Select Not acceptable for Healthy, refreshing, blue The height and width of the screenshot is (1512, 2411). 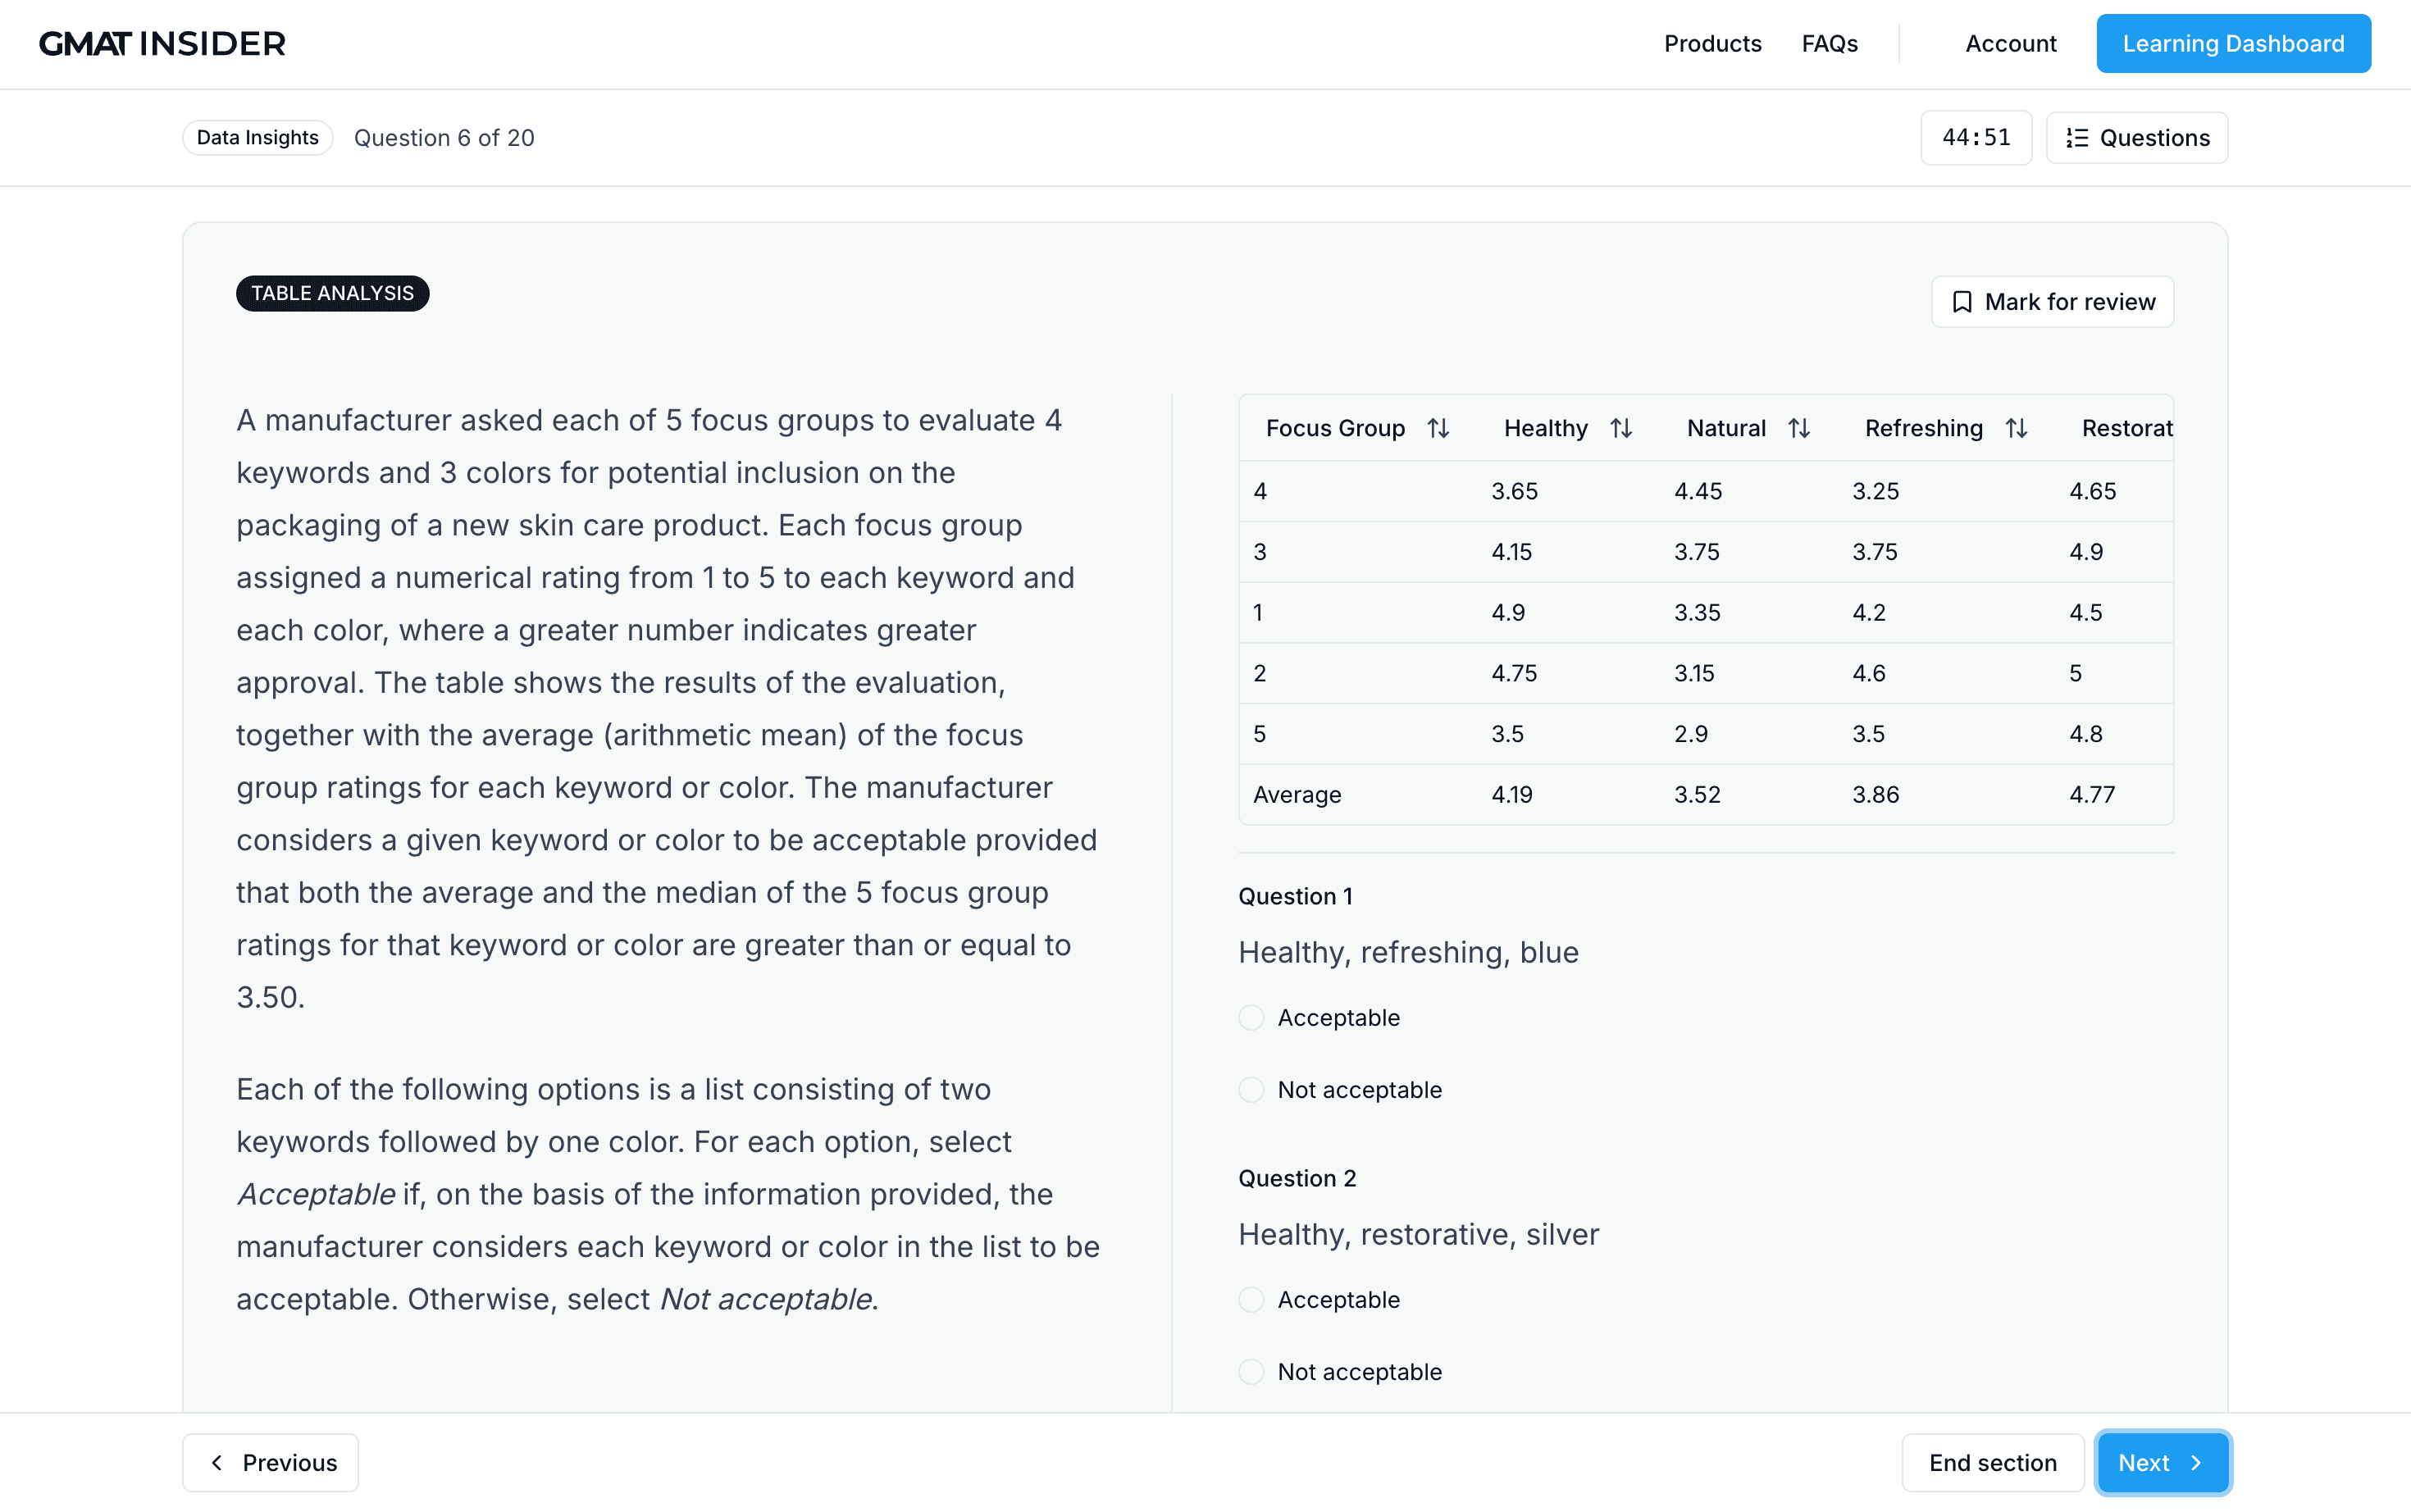1251,1089
